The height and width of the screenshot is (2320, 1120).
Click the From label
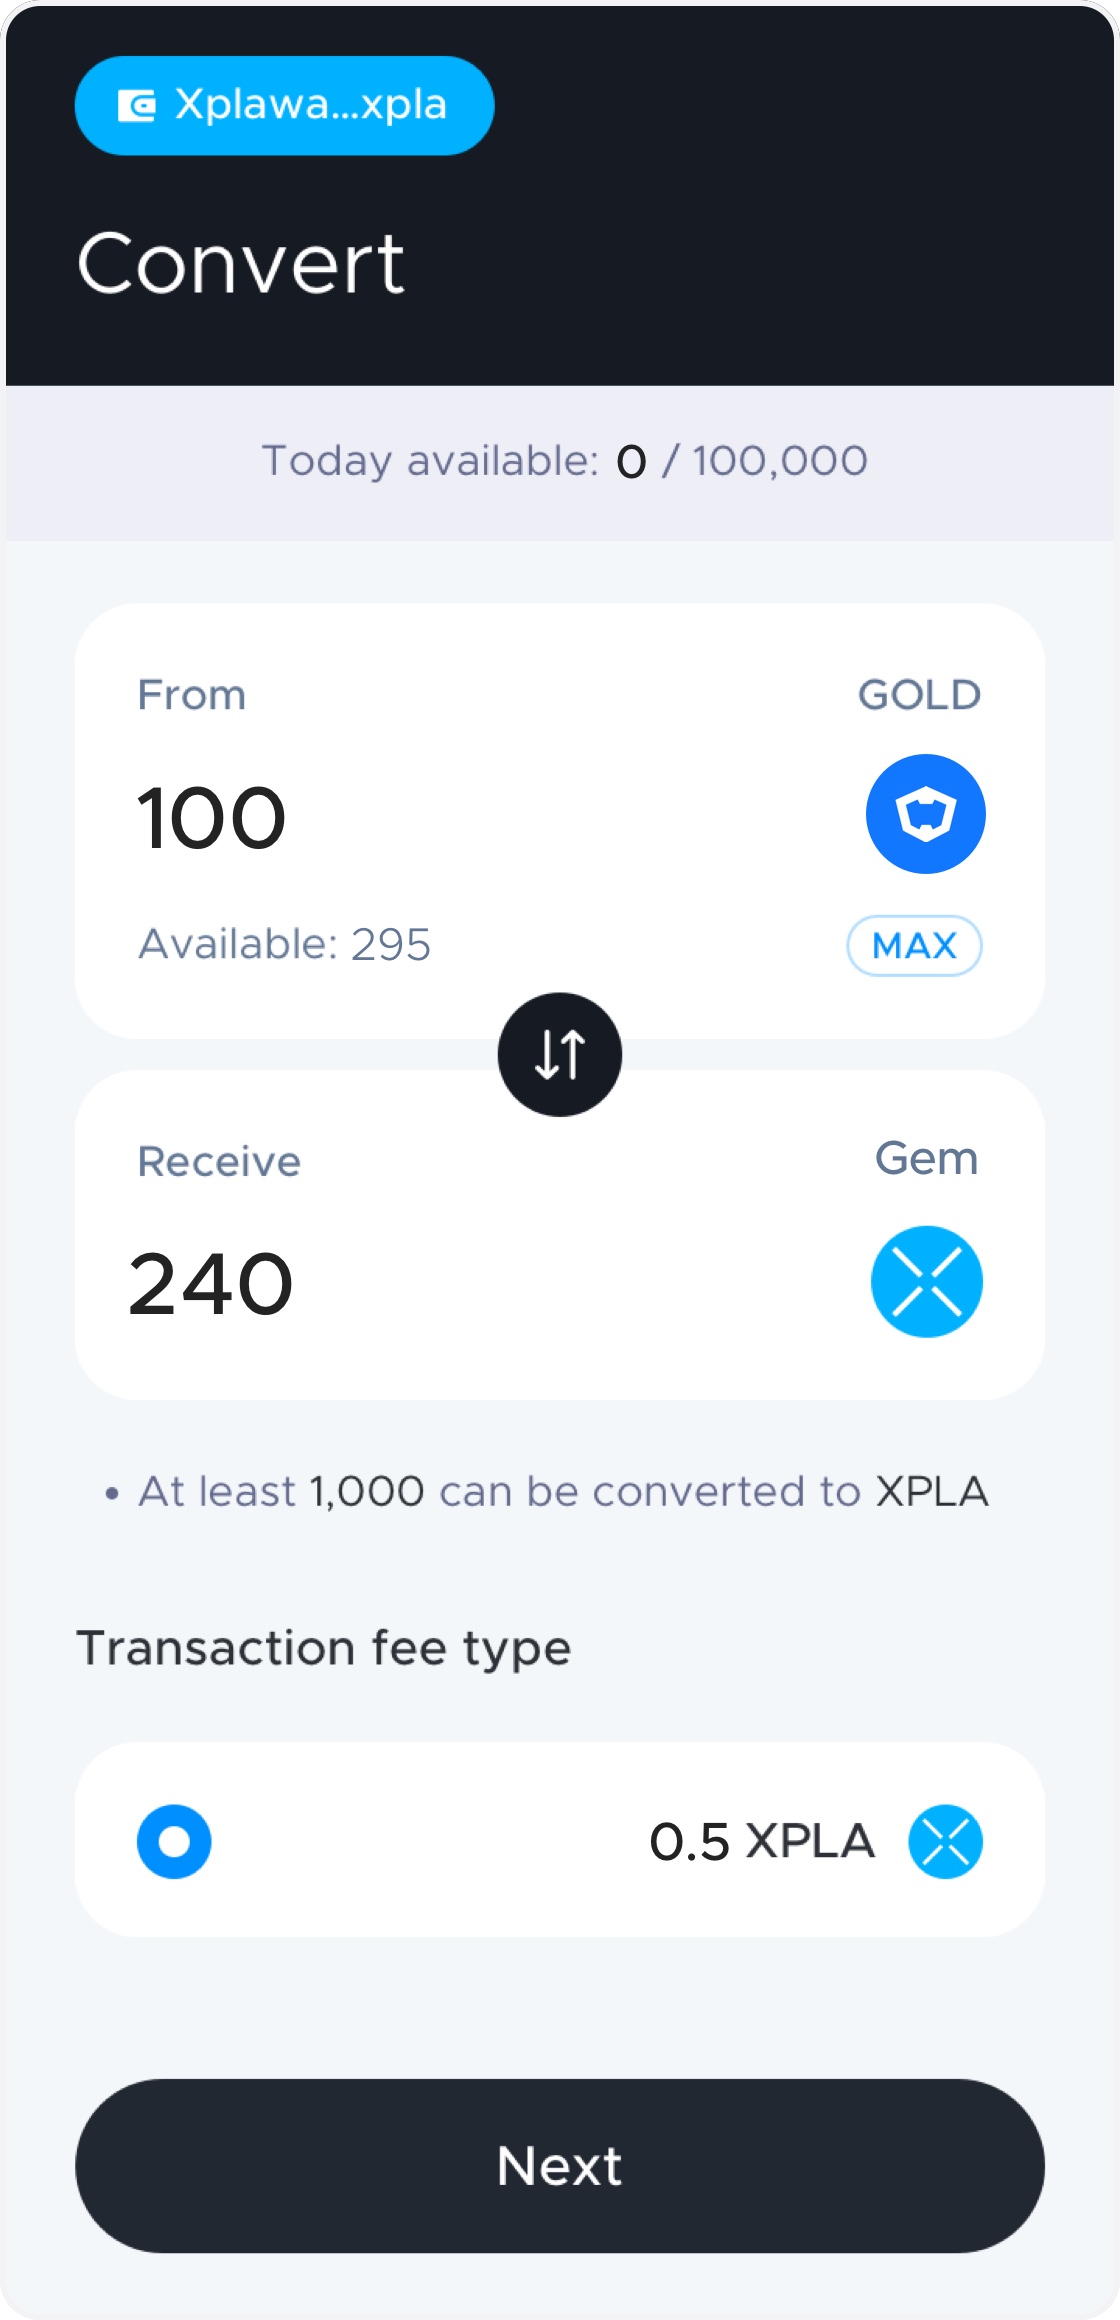(x=192, y=695)
